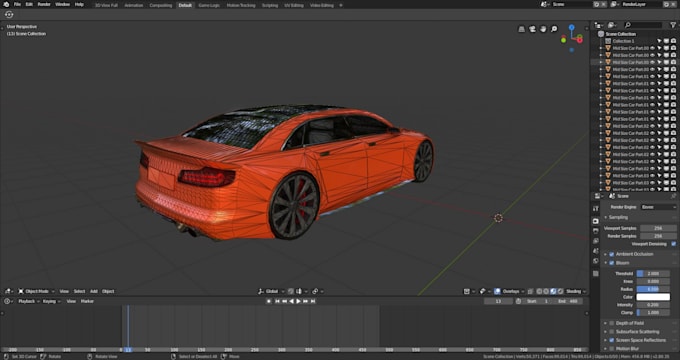Open the outliner editor type dropdown
Viewport: 680px width, 360px height.
599,25
